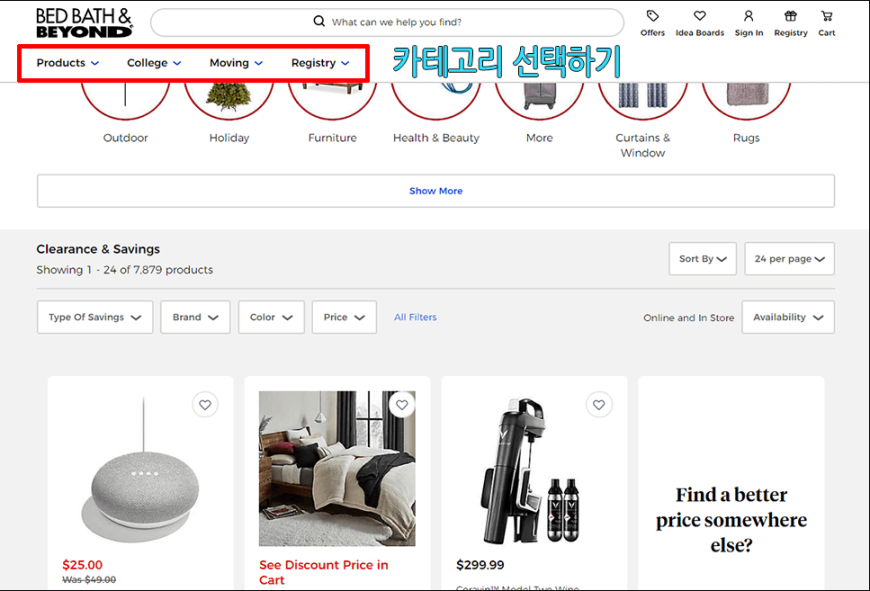Image resolution: width=870 pixels, height=591 pixels.
Task: Expand the College menu
Action: (x=154, y=63)
